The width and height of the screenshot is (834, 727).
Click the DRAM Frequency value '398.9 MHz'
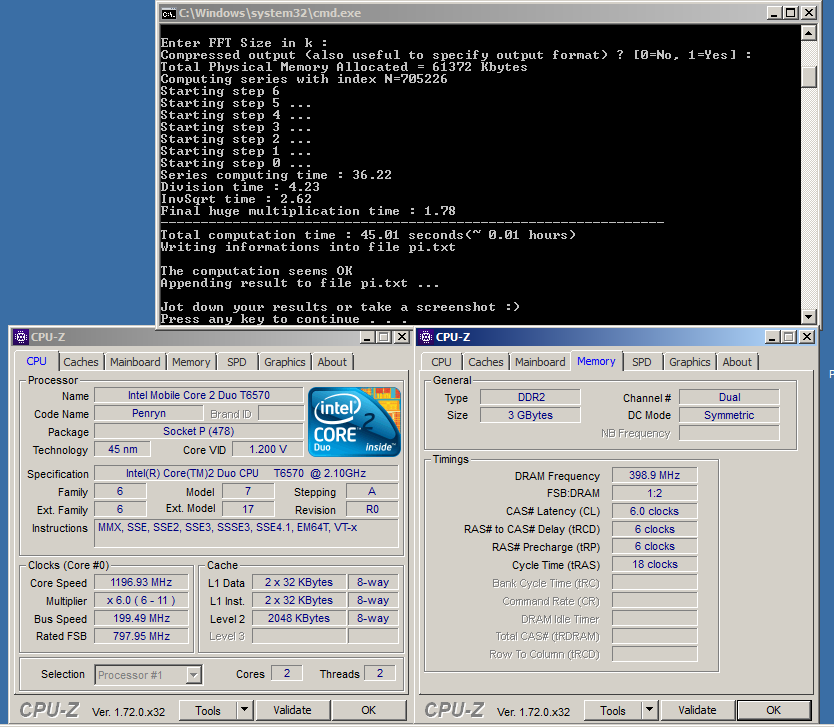pyautogui.click(x=655, y=475)
